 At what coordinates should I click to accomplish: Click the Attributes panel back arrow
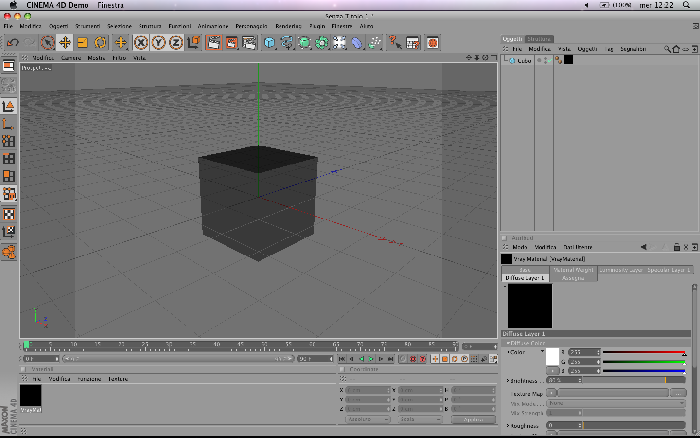point(643,247)
